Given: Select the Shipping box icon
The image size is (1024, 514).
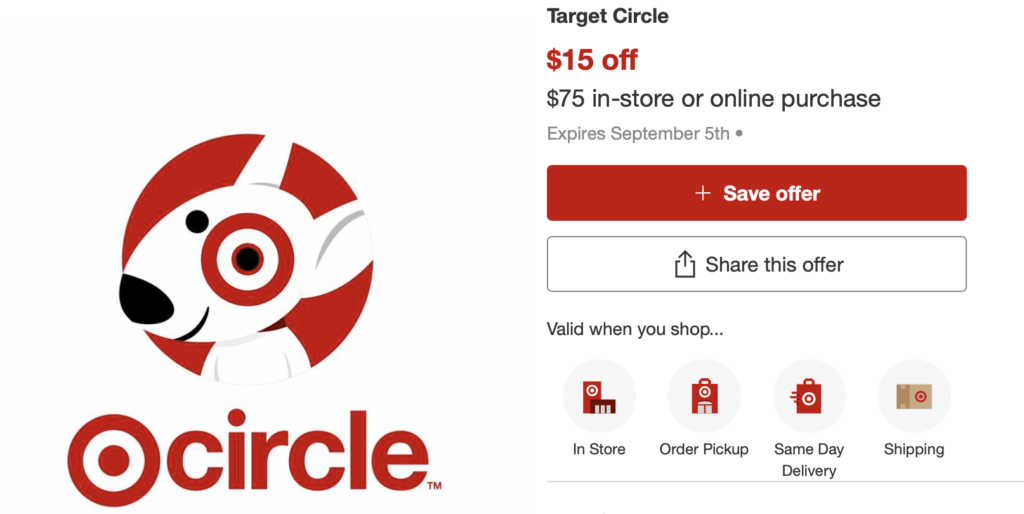Looking at the screenshot, I should click(914, 396).
